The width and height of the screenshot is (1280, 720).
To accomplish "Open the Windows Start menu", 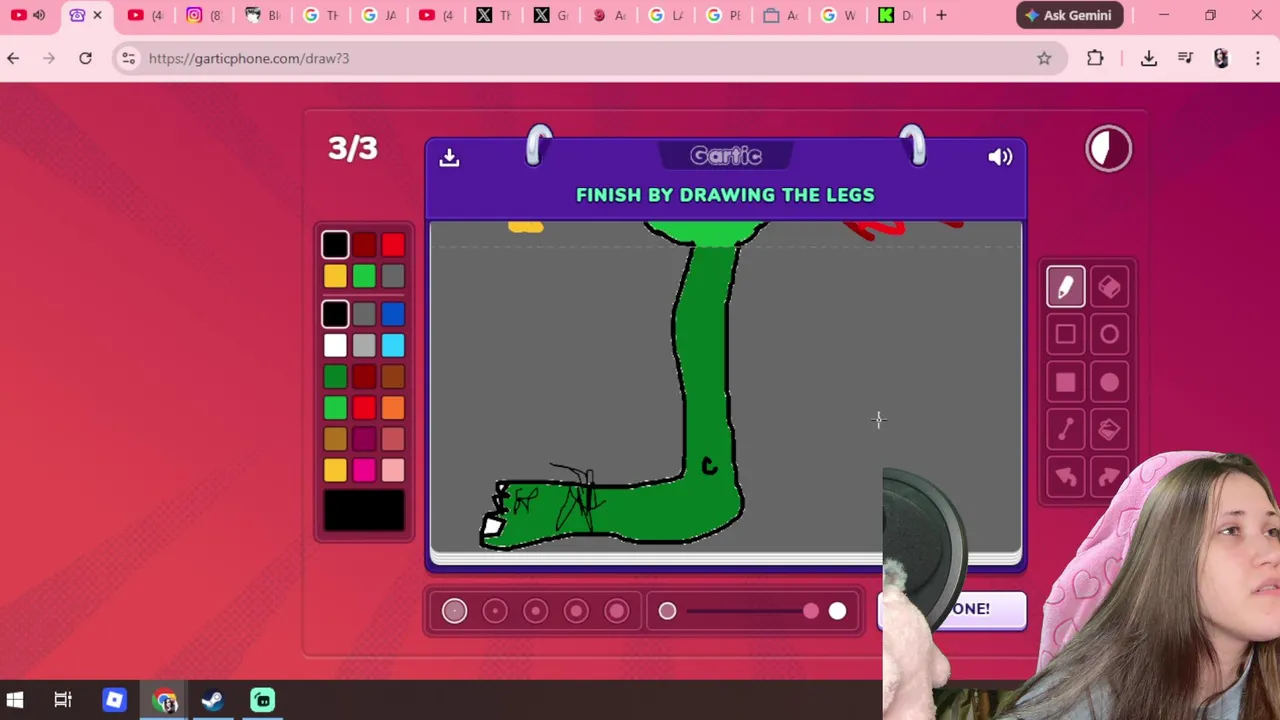I will 14,700.
